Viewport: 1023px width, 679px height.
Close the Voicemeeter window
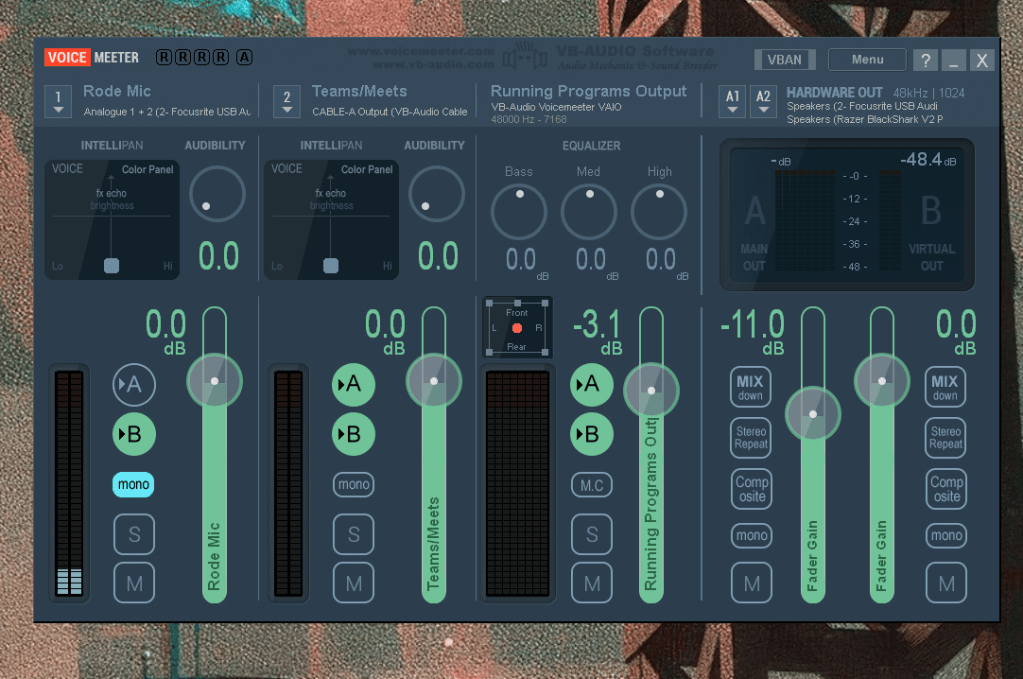pyautogui.click(x=982, y=60)
